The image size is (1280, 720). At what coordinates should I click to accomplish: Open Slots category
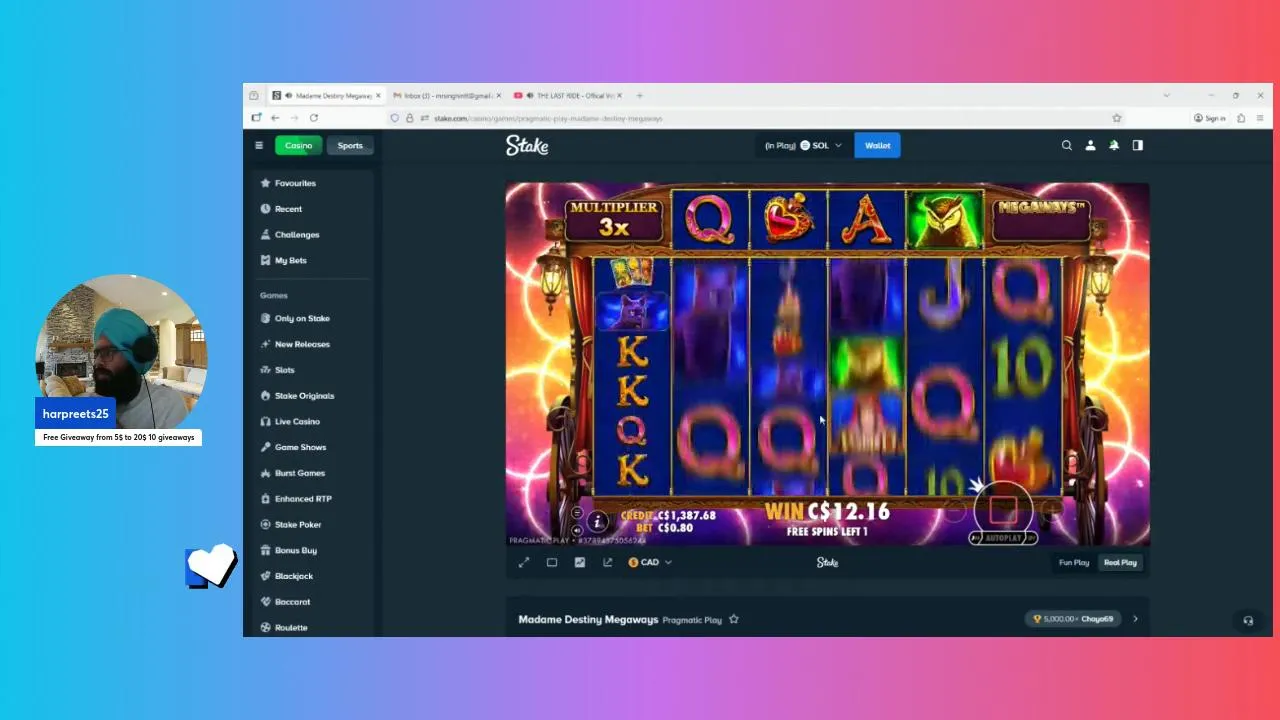310,370
